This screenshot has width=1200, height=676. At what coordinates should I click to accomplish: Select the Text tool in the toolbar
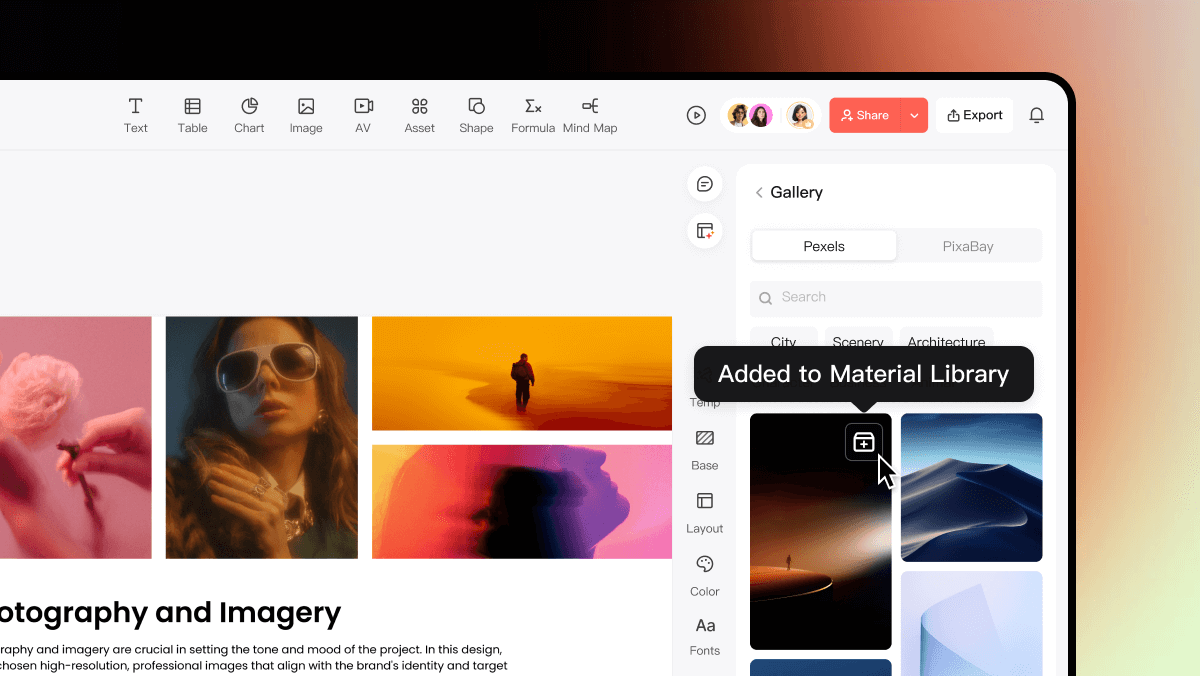(x=135, y=115)
